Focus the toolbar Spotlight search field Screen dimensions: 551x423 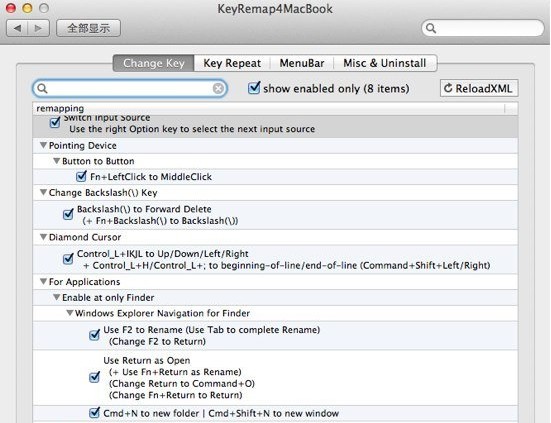[482, 28]
